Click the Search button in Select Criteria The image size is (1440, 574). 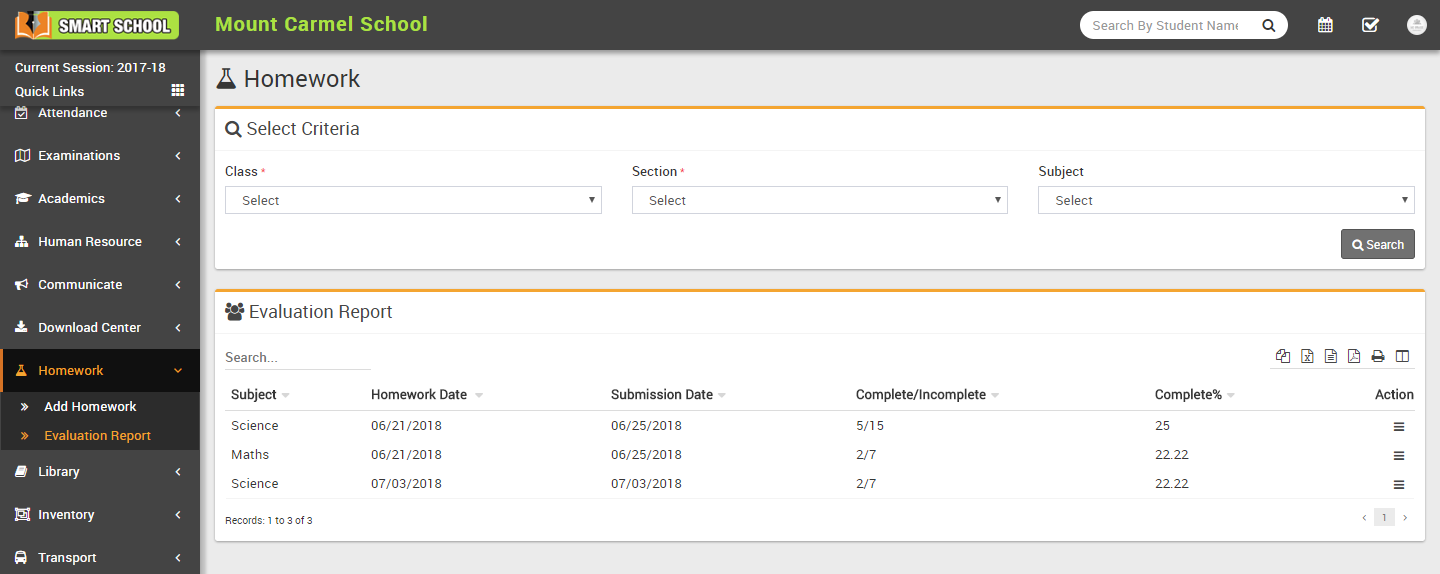pos(1377,244)
